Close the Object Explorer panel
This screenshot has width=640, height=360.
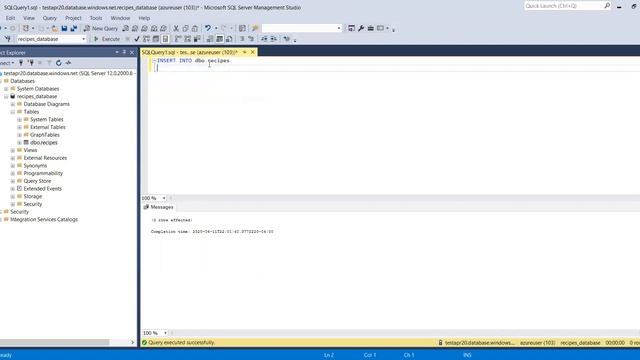point(132,52)
